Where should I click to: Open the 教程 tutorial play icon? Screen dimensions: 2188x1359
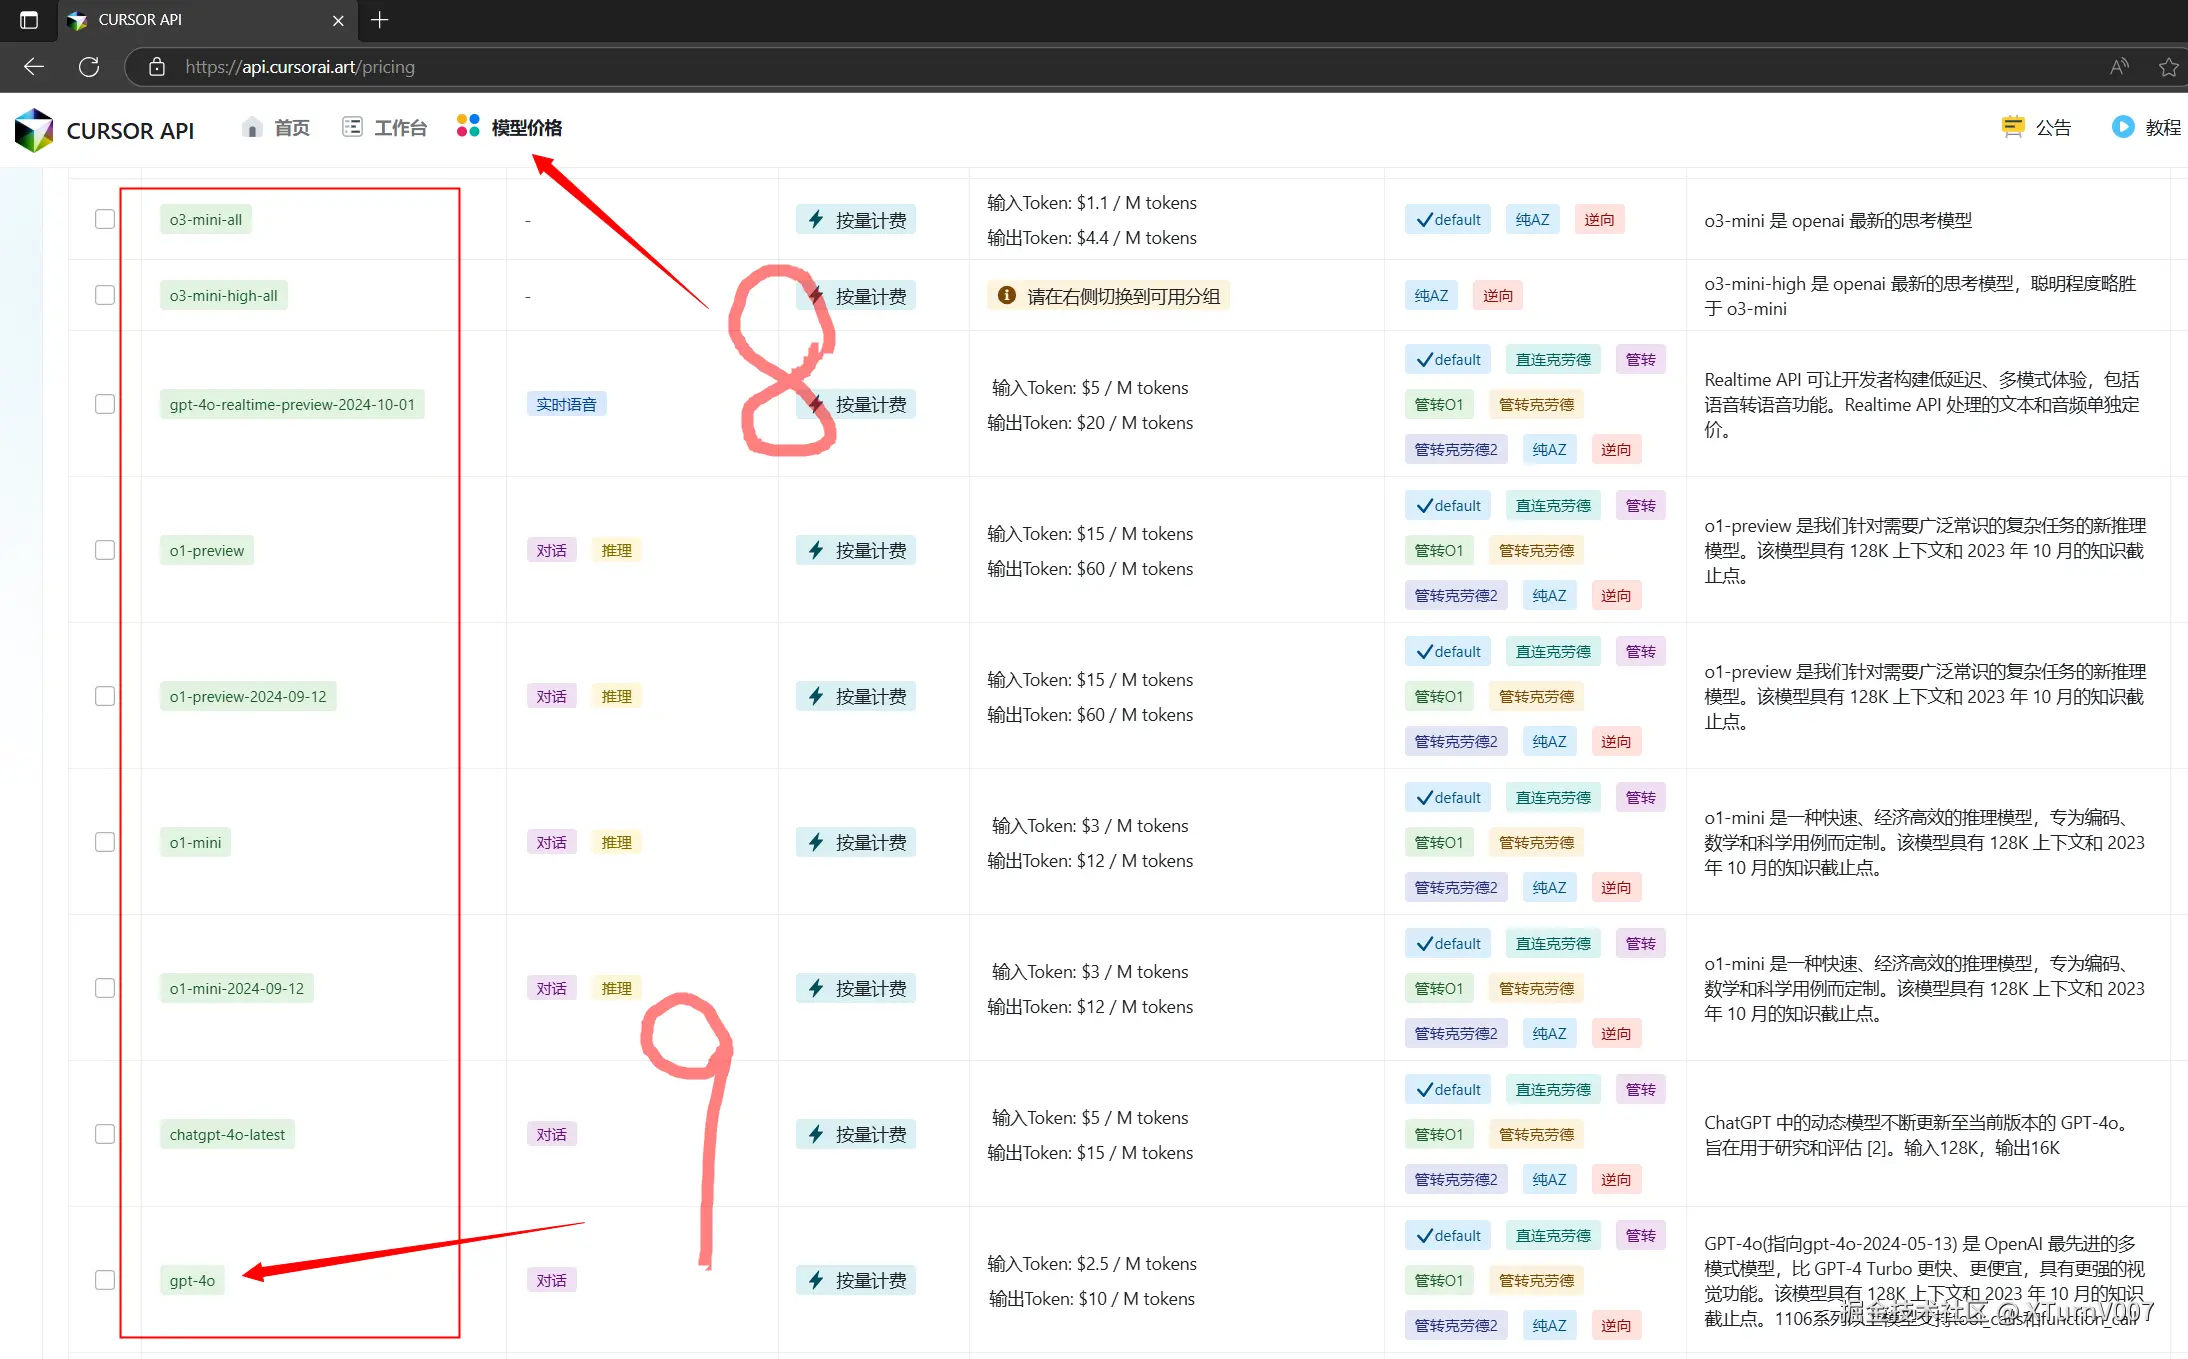coord(2122,127)
